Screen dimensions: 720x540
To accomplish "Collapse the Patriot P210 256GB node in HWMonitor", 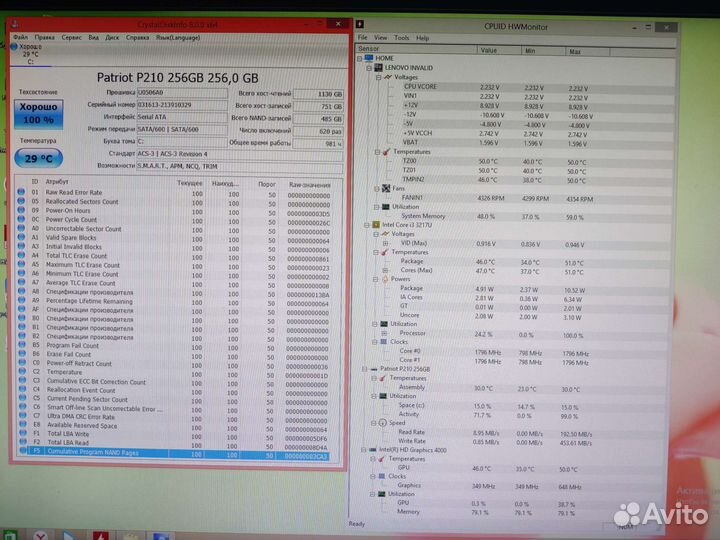I will (x=365, y=369).
